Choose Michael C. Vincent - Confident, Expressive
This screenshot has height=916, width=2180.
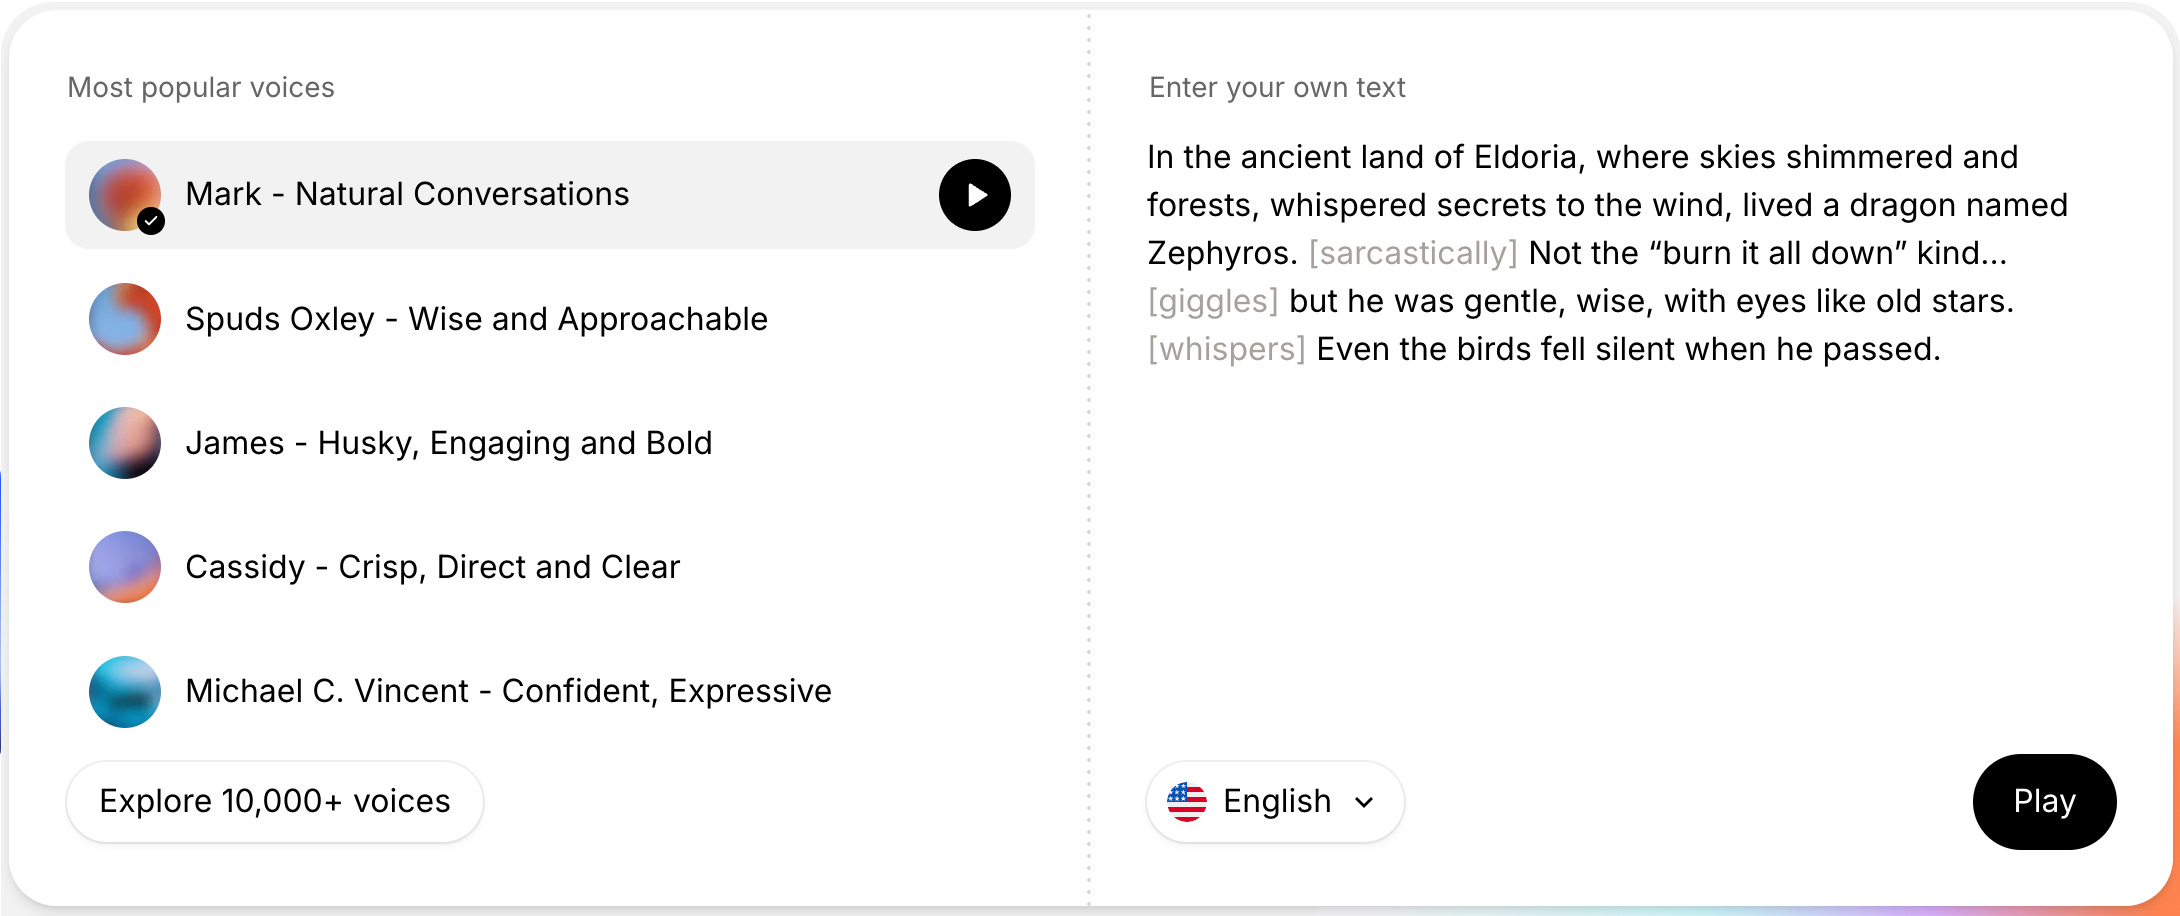point(508,691)
